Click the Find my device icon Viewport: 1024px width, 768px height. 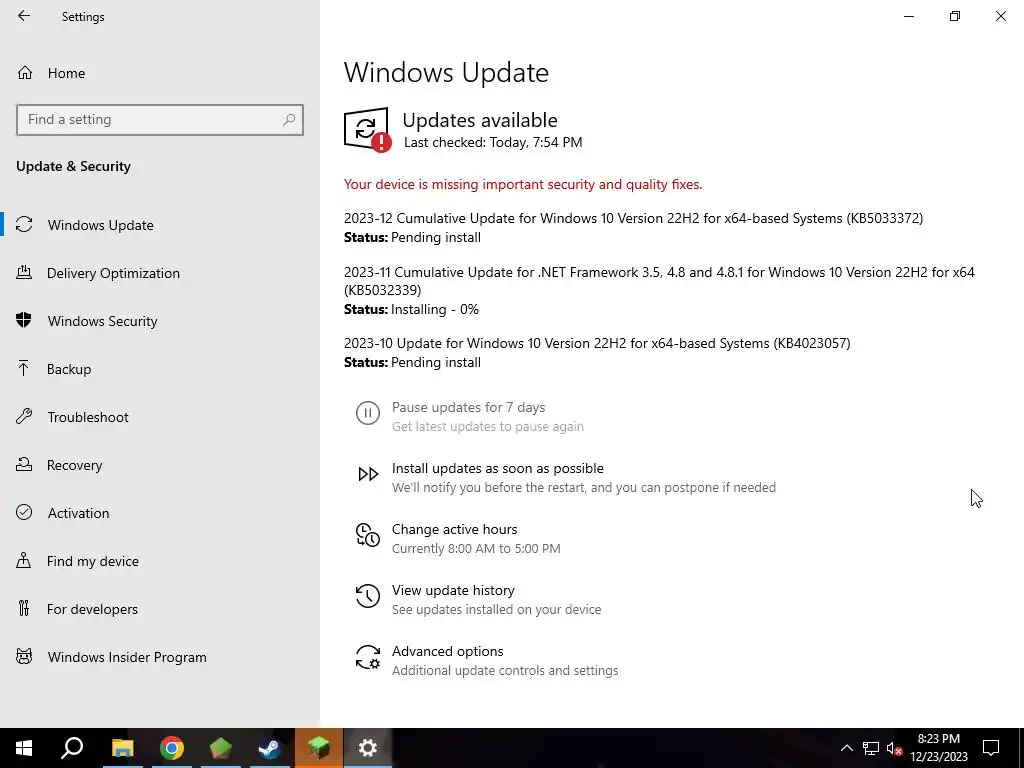coord(24,560)
